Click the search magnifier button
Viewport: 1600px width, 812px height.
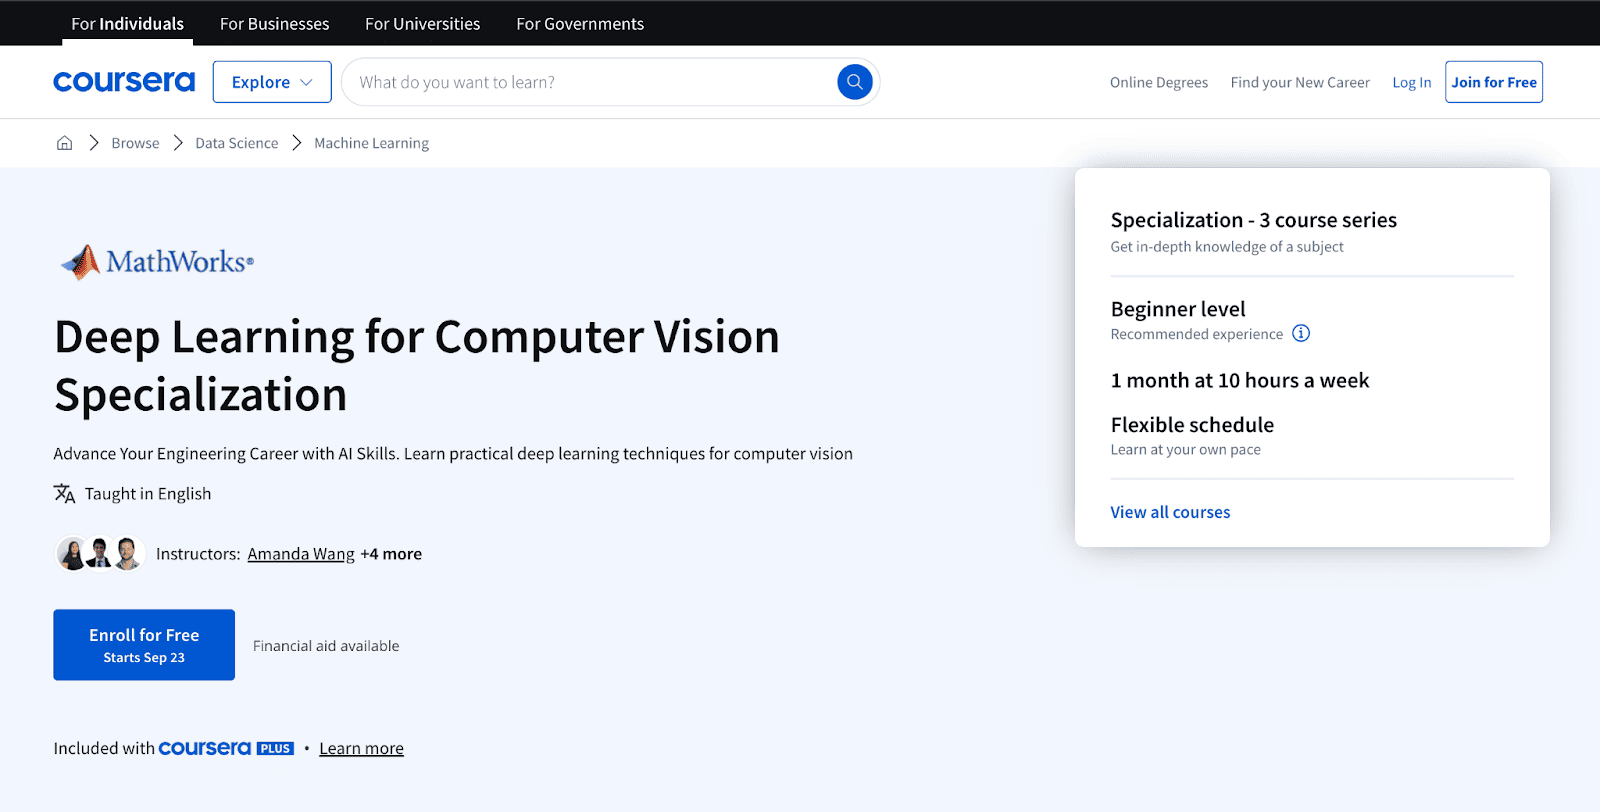[855, 82]
